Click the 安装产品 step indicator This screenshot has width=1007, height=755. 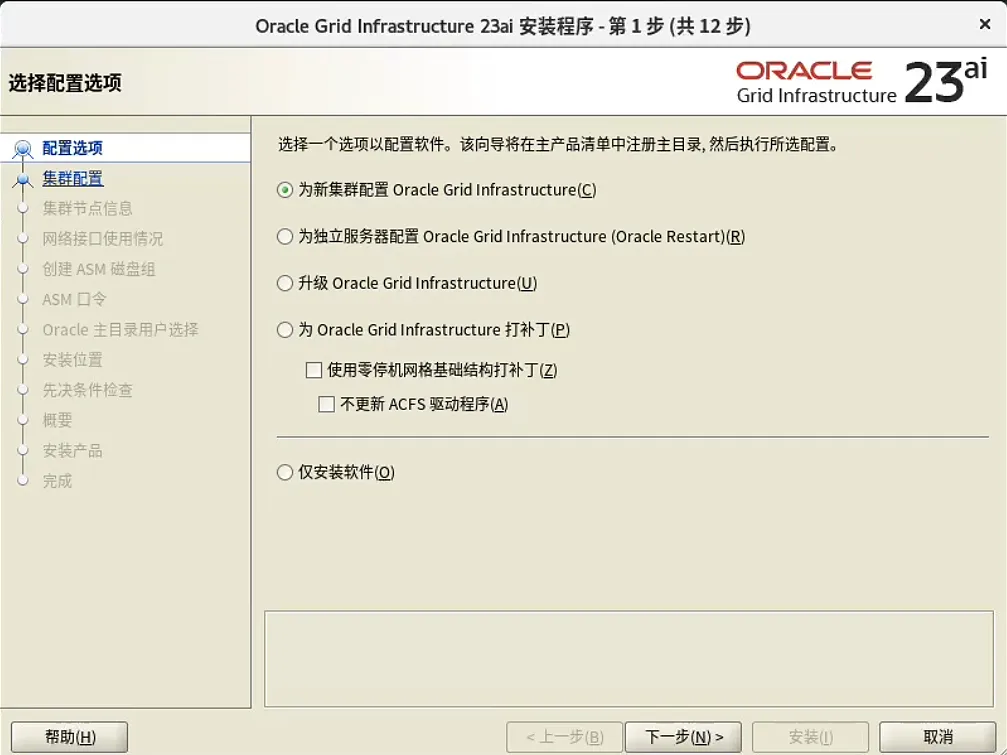[x=25, y=450]
